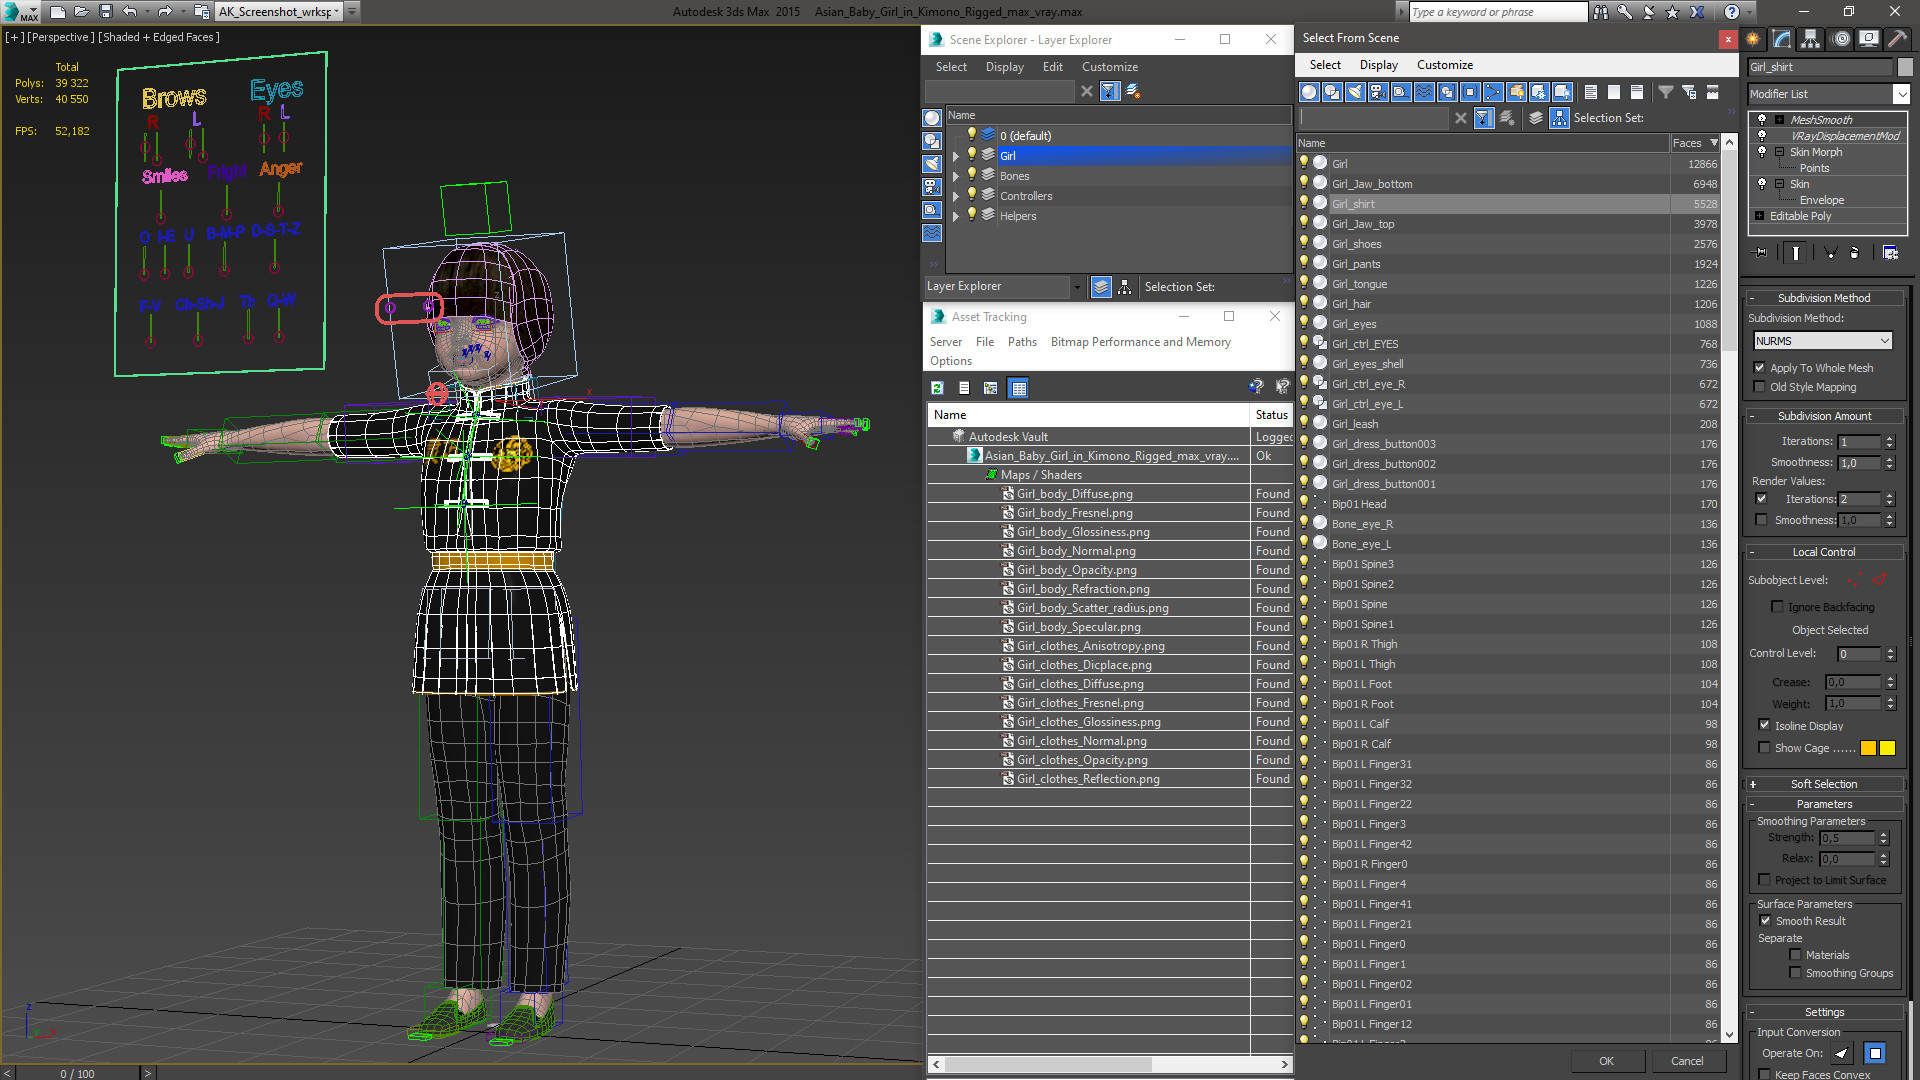Viewport: 1920px width, 1080px height.
Task: Open the Utilities hammer tab
Action: pos(1897,39)
